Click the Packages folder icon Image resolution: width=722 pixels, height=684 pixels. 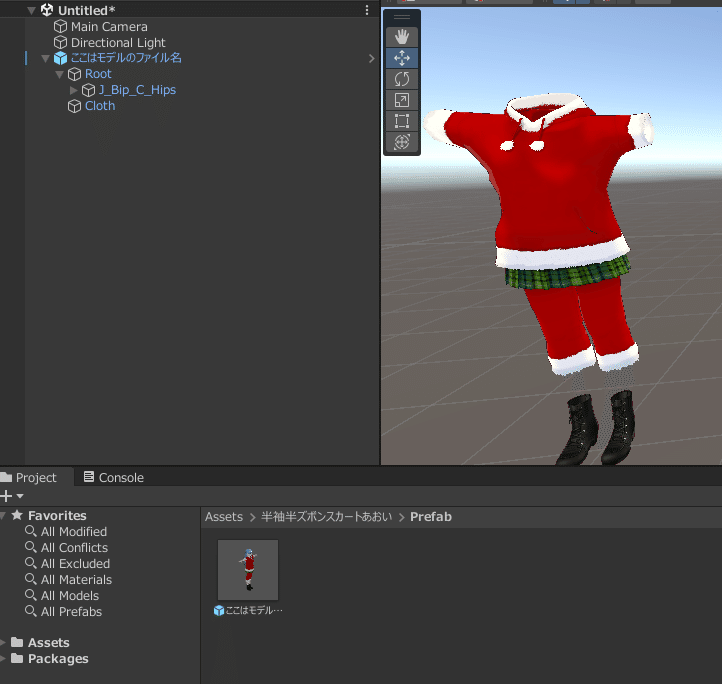pyautogui.click(x=17, y=658)
